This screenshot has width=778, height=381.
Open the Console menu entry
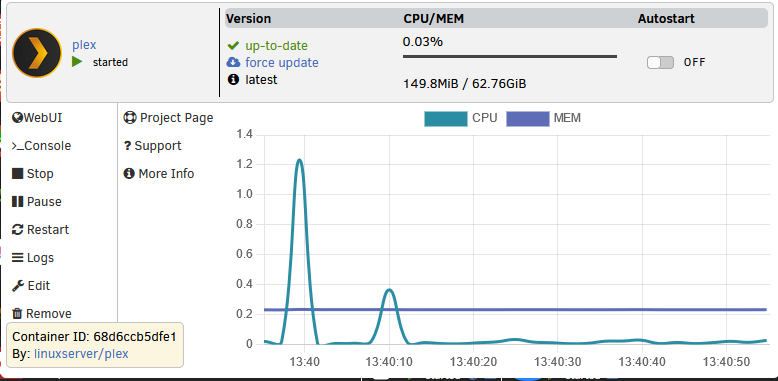pos(41,146)
